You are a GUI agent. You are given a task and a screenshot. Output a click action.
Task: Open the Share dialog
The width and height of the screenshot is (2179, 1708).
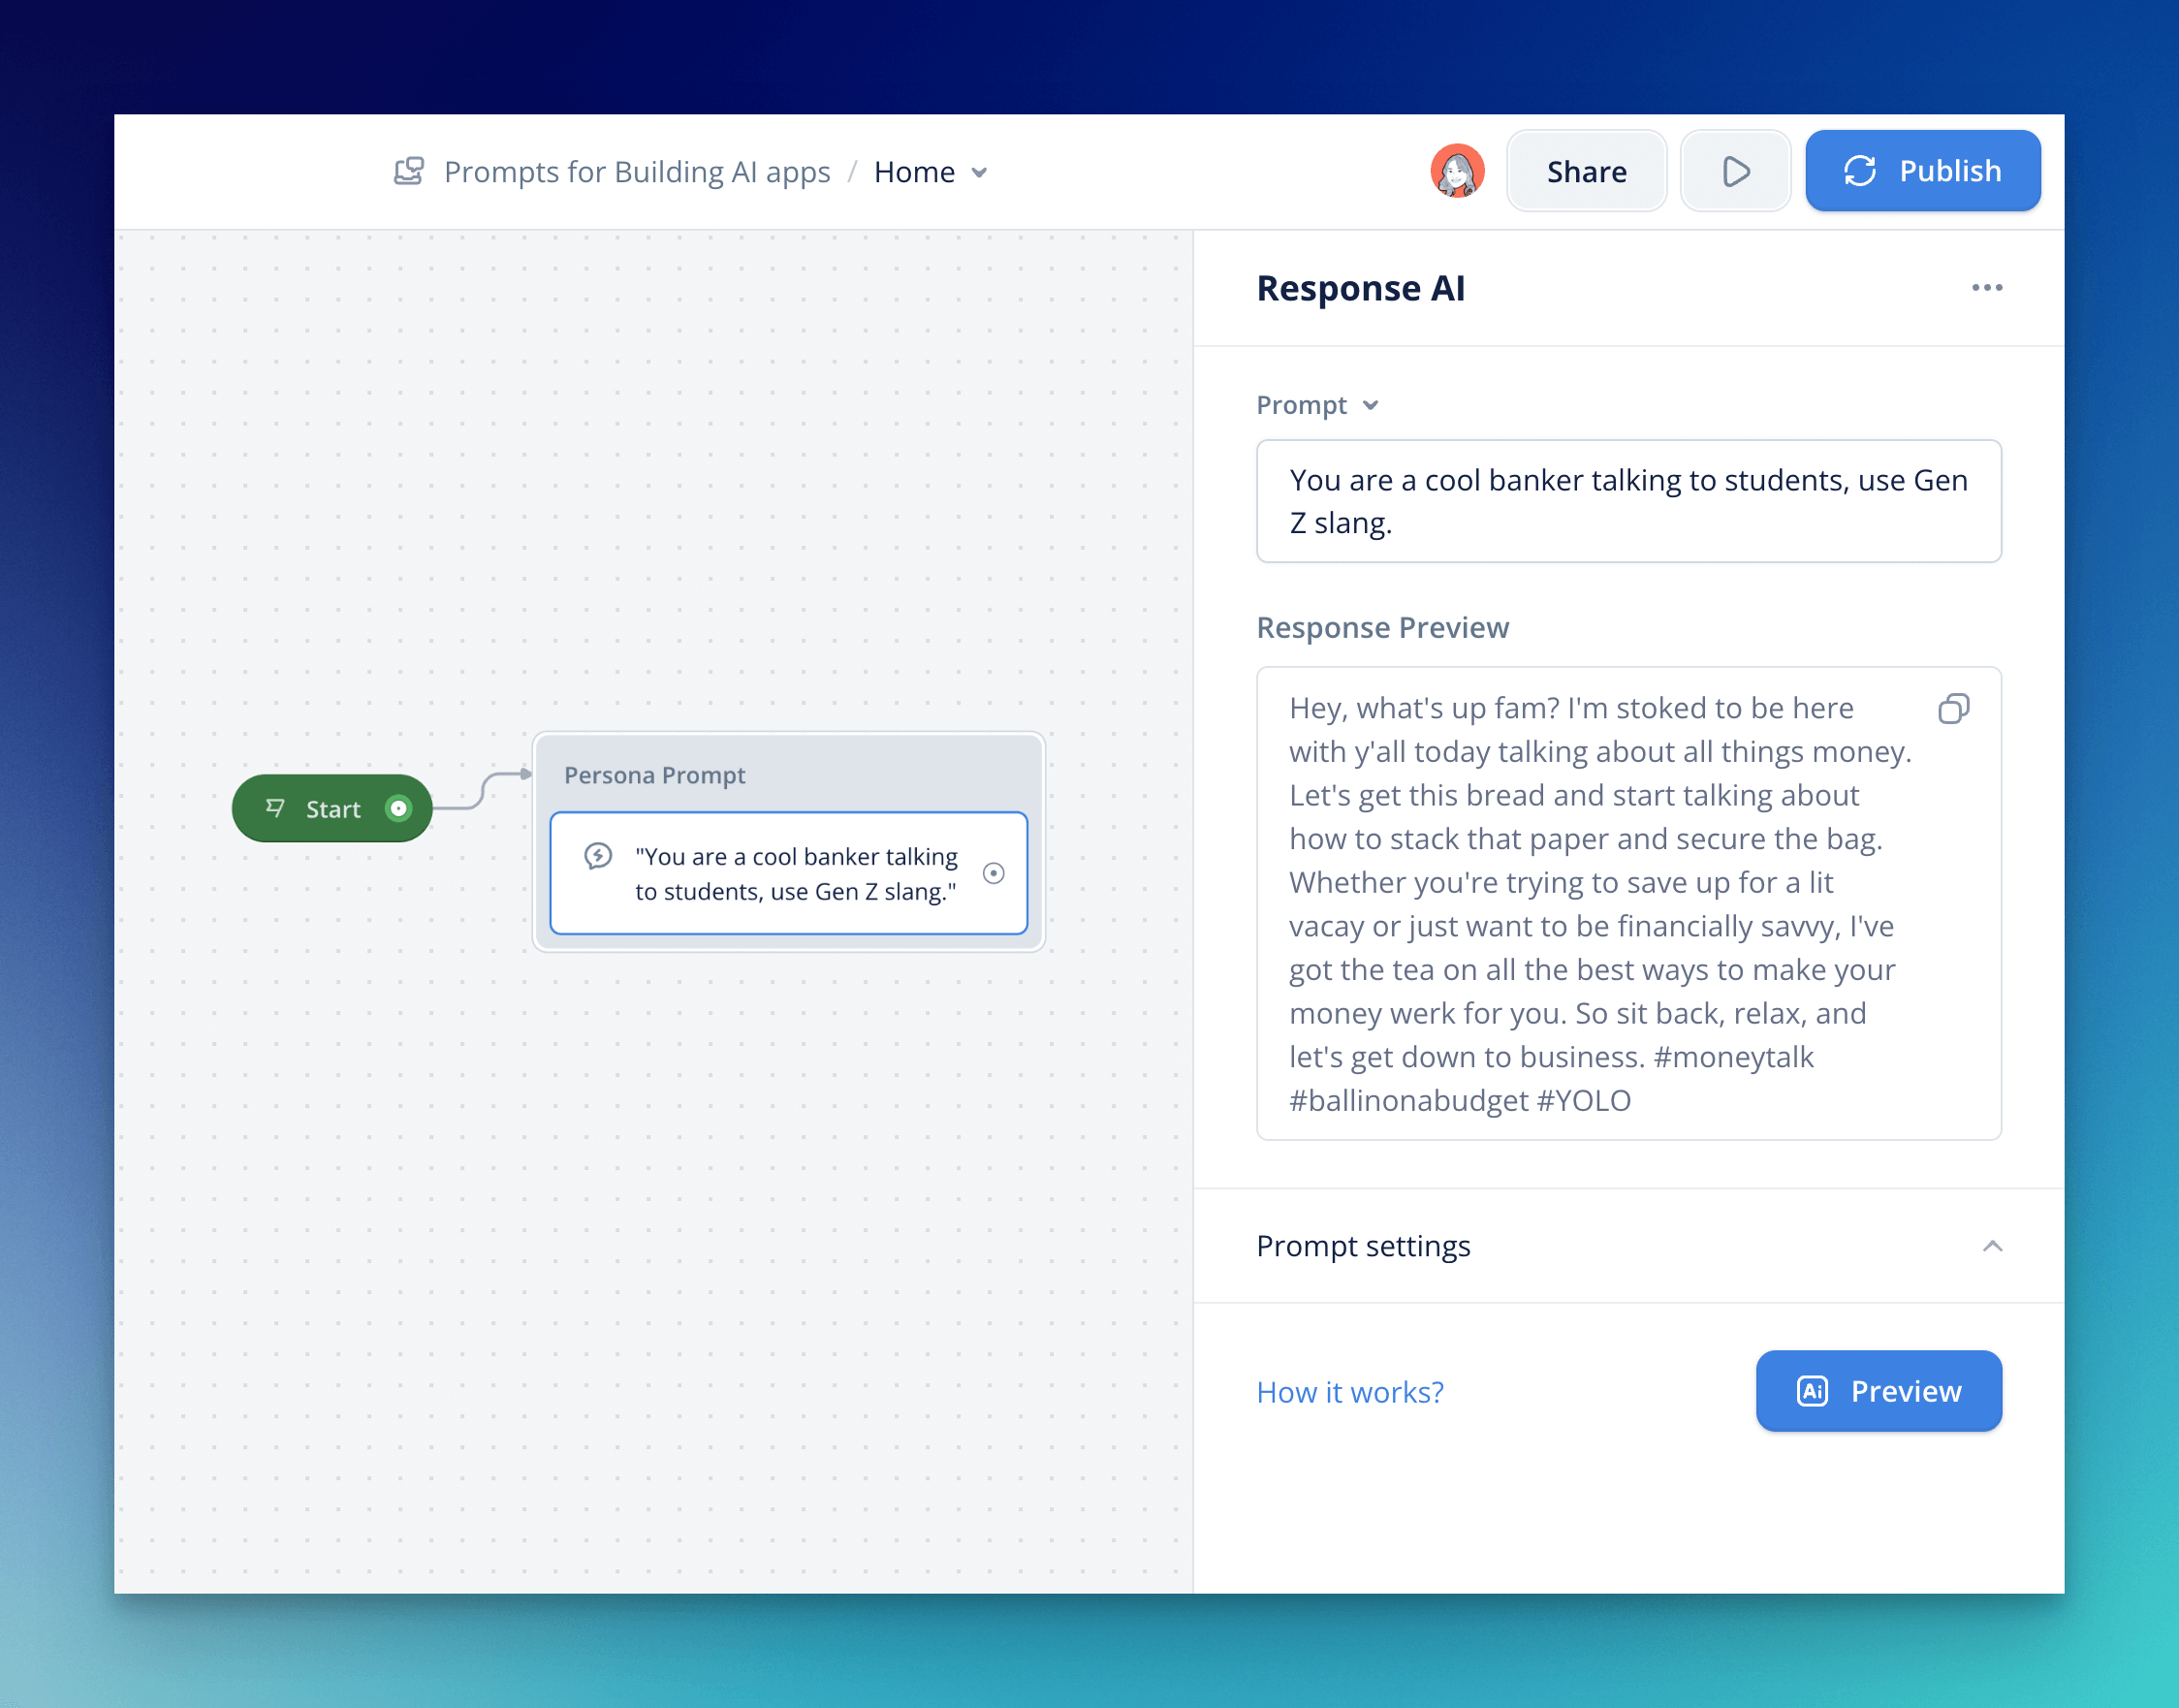(1586, 171)
